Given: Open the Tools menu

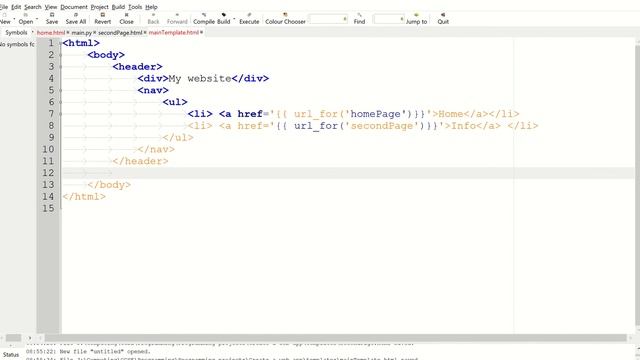Looking at the screenshot, I should pyautogui.click(x=135, y=7).
